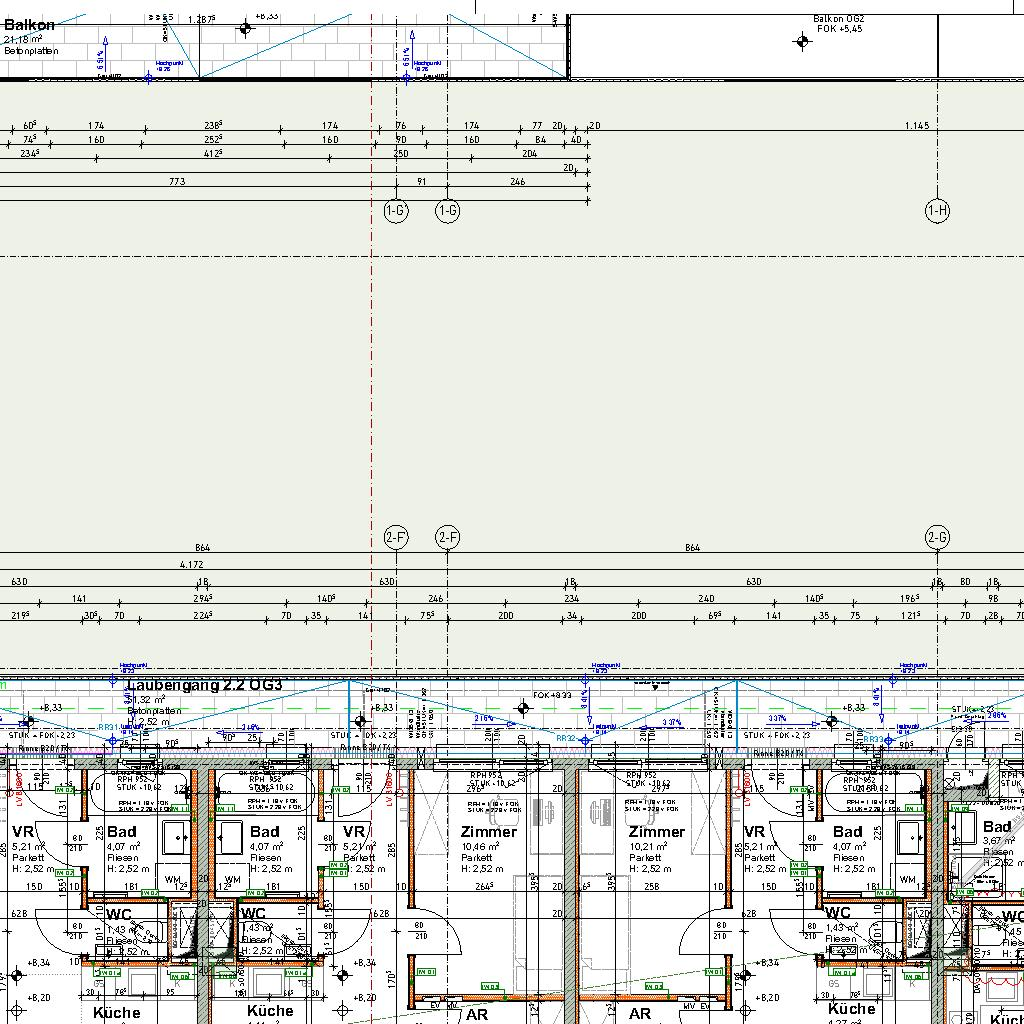Click the Bad 3,67 m² room label

coord(998,834)
